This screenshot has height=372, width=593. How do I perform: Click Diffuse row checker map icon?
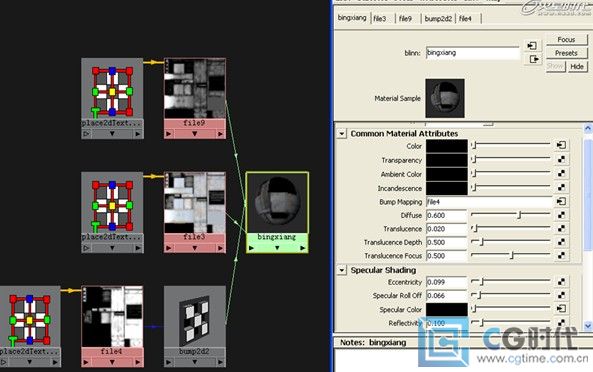561,215
